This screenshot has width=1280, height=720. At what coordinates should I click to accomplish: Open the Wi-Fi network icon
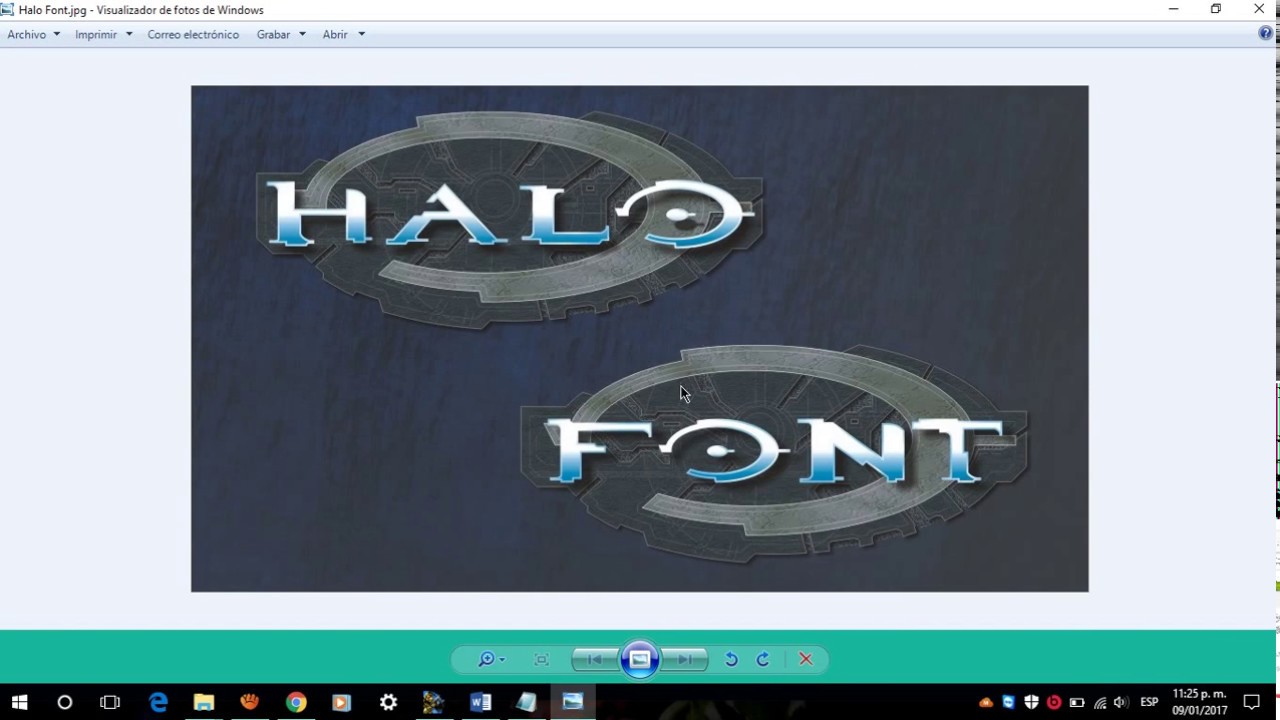(x=1100, y=702)
